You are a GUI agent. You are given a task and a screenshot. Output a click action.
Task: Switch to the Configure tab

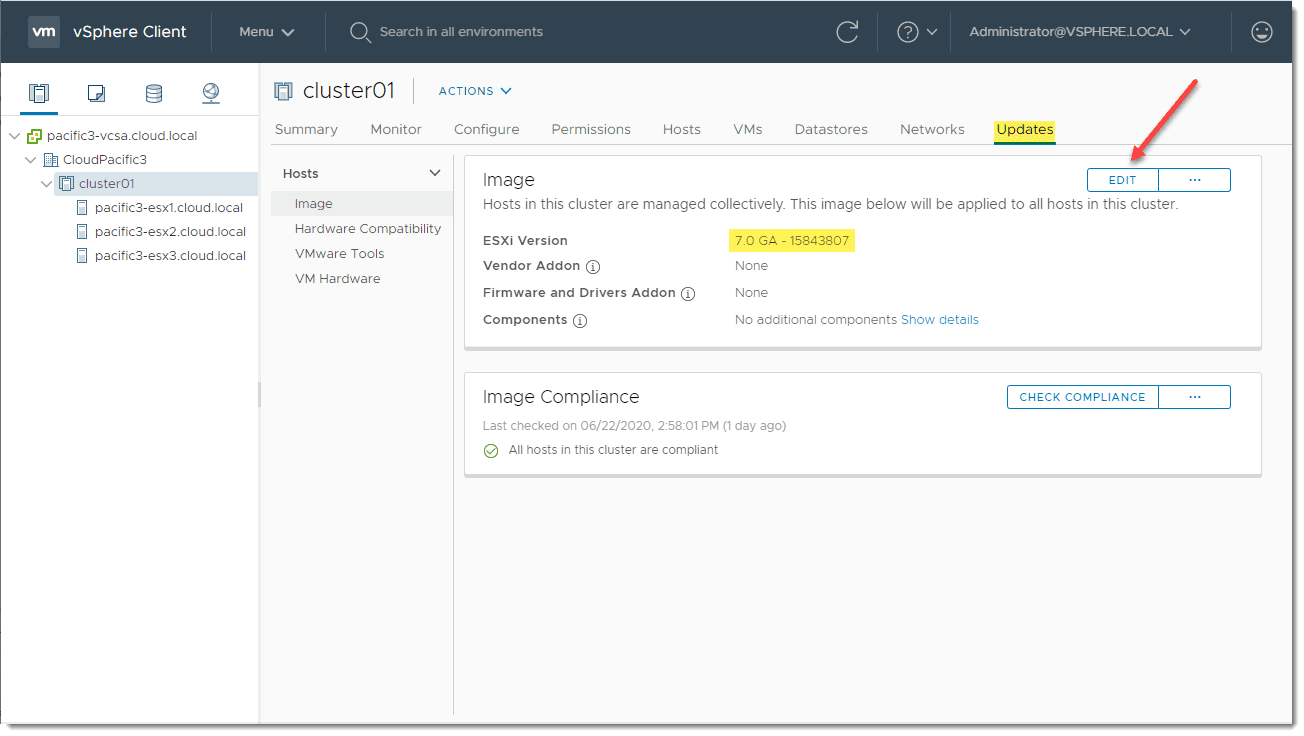[x=486, y=129]
